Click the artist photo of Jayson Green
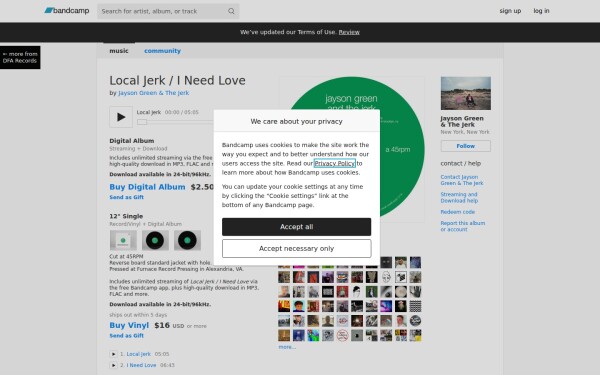The image size is (600, 375). click(465, 93)
